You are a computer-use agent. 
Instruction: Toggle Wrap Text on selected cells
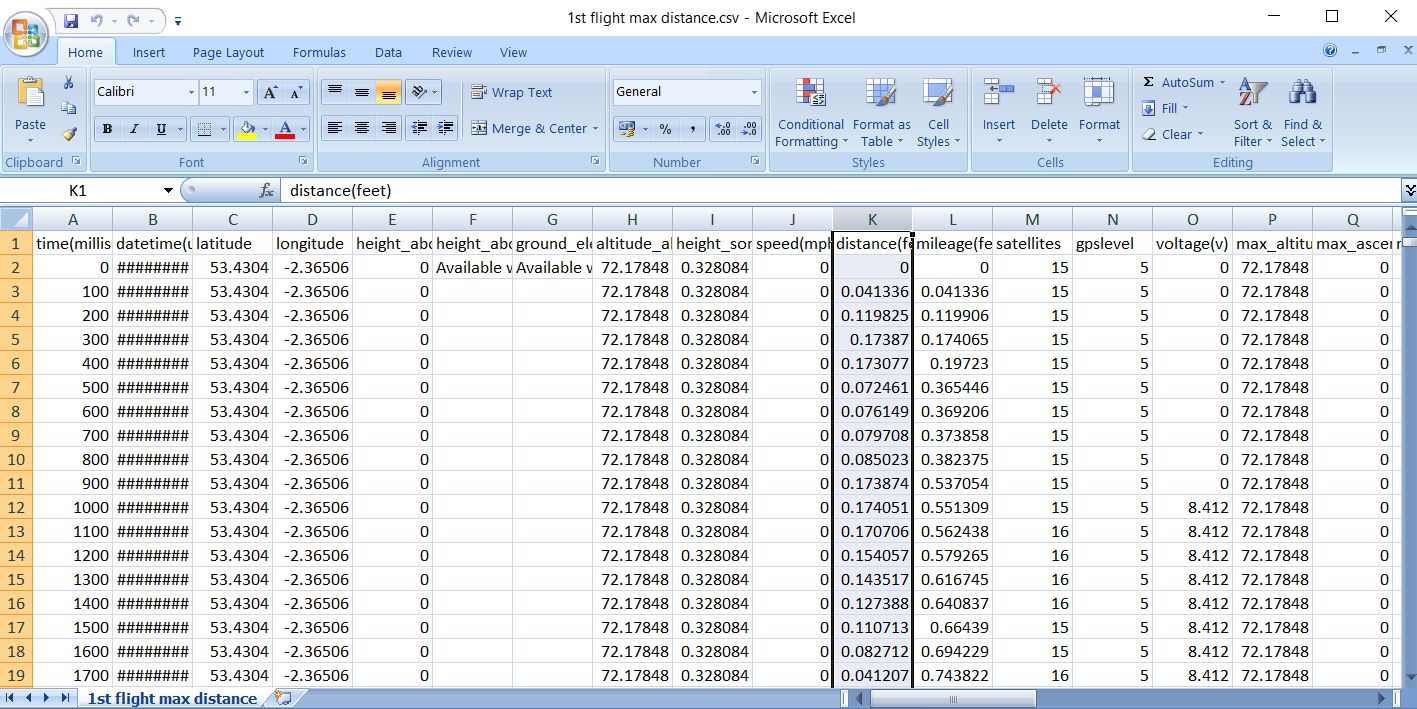512,92
